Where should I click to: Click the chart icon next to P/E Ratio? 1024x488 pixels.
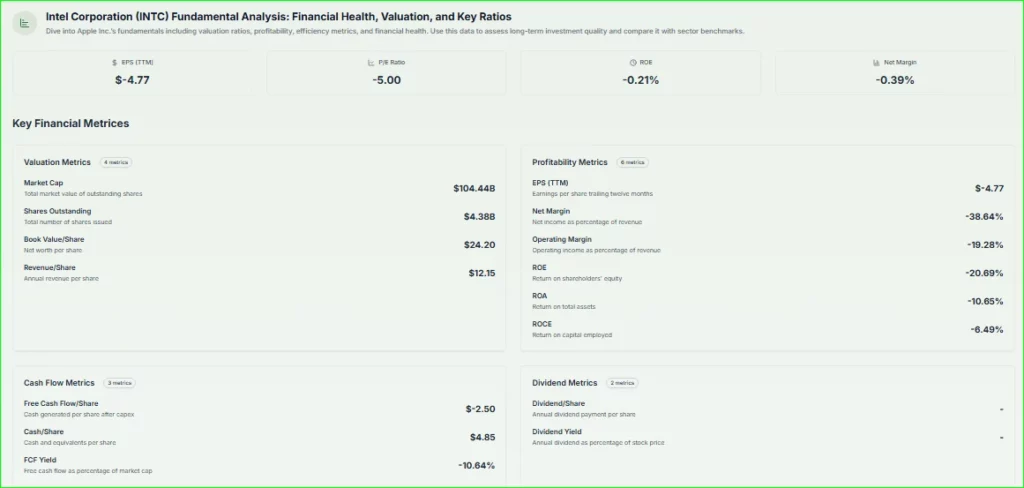pos(370,62)
